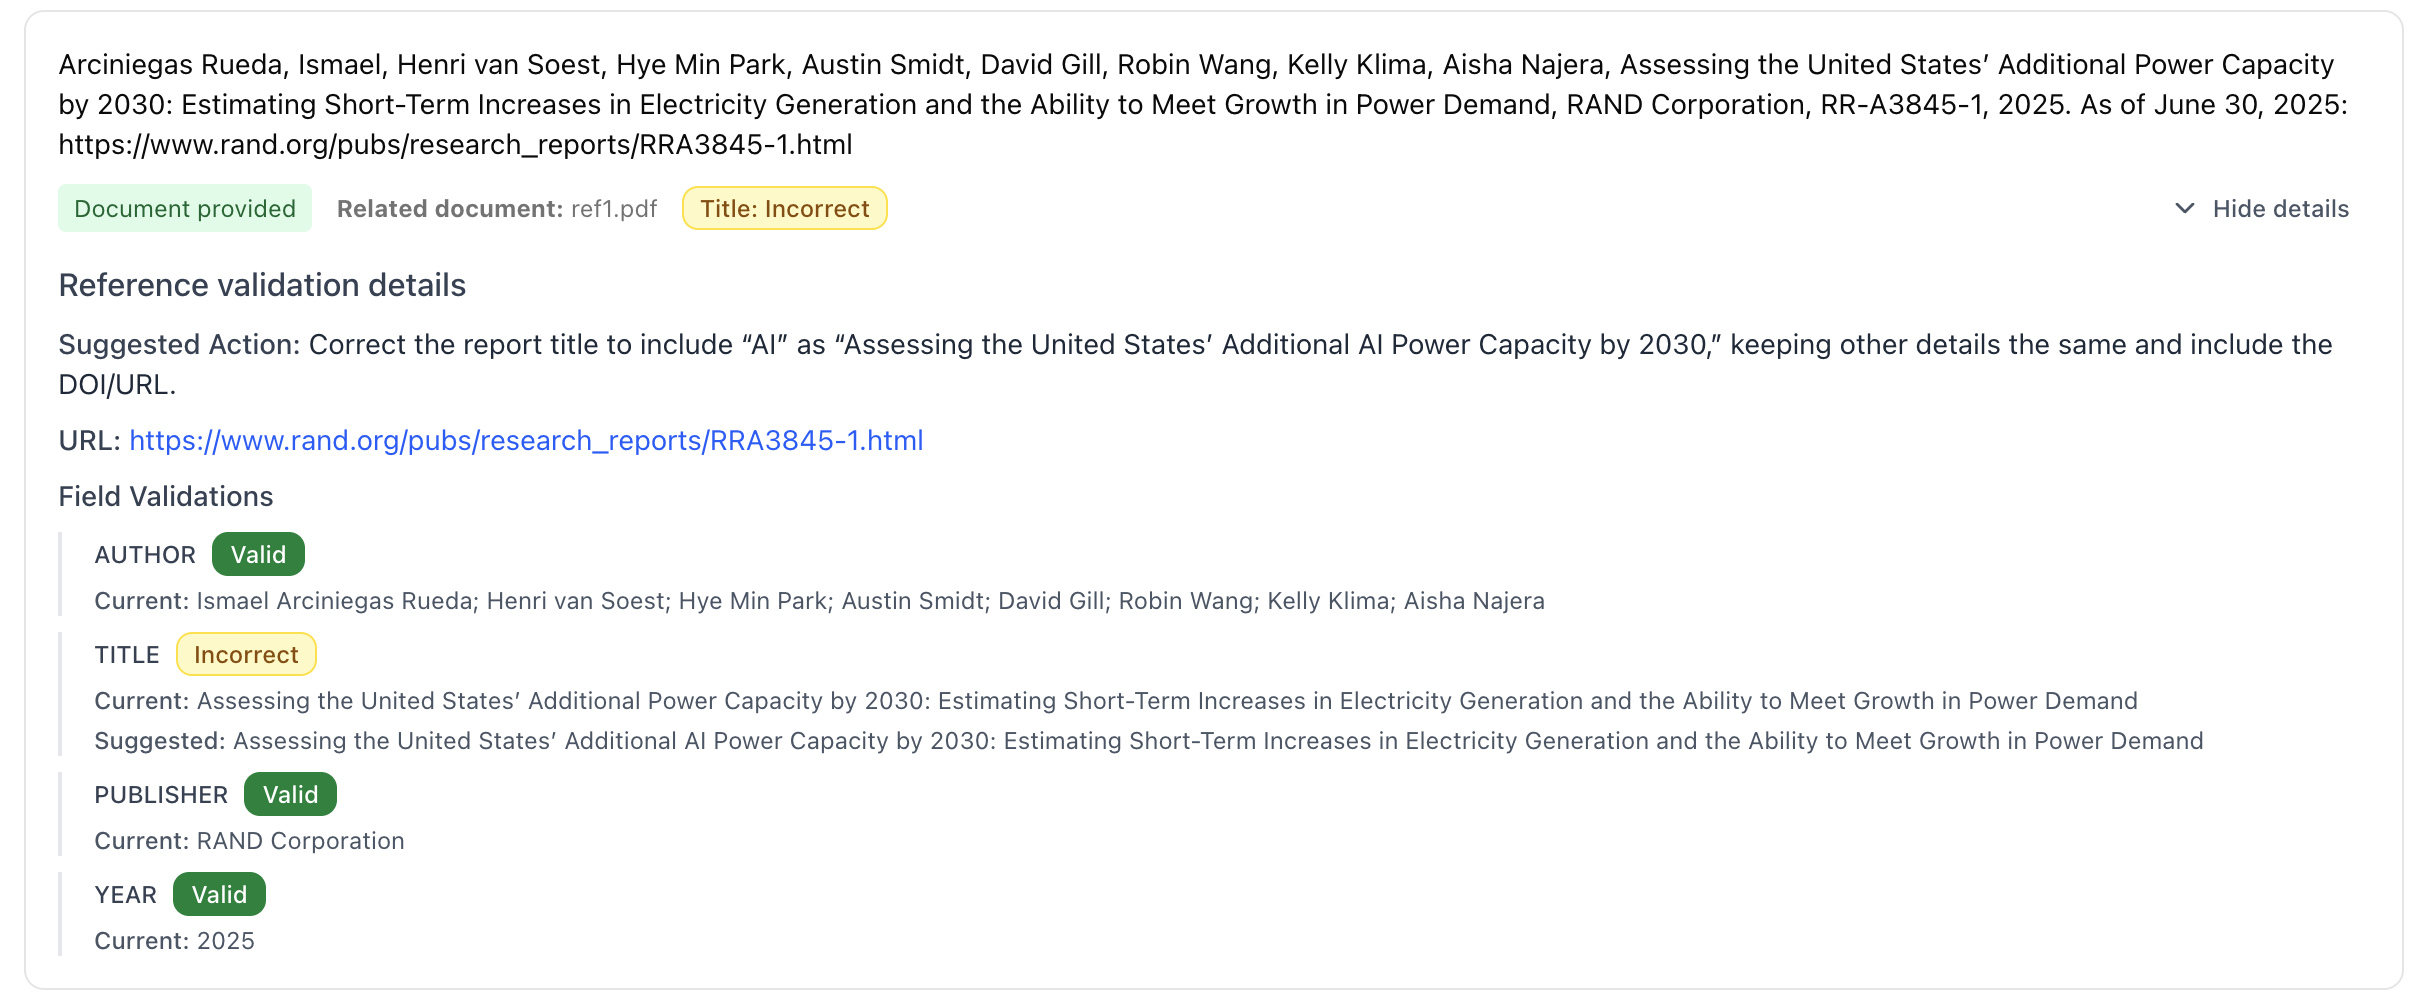
Task: Click the TITLE Incorrect status badge
Action: point(246,654)
